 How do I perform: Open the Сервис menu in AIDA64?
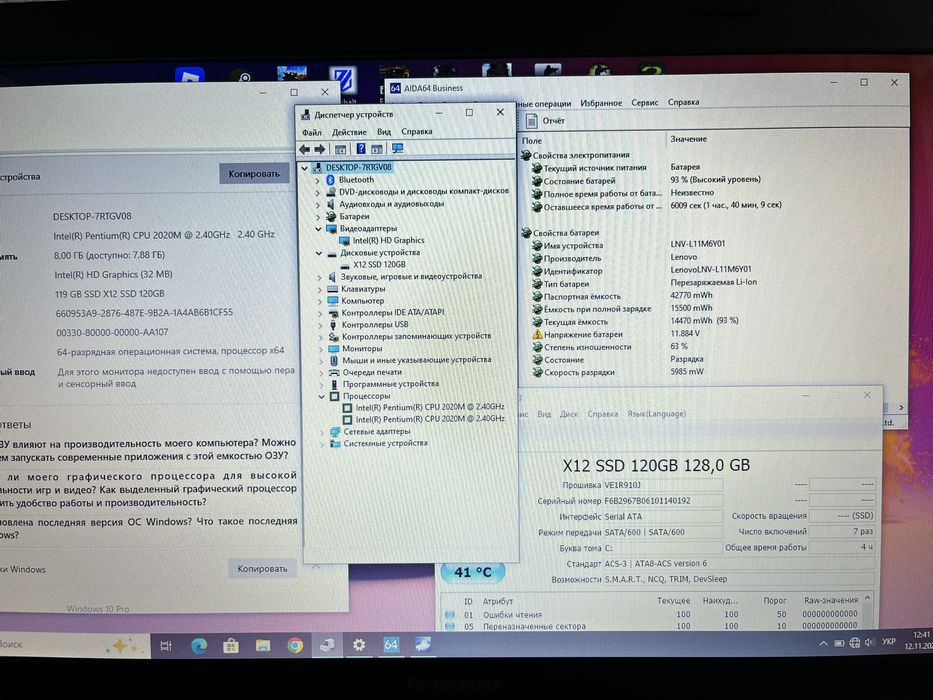[644, 102]
